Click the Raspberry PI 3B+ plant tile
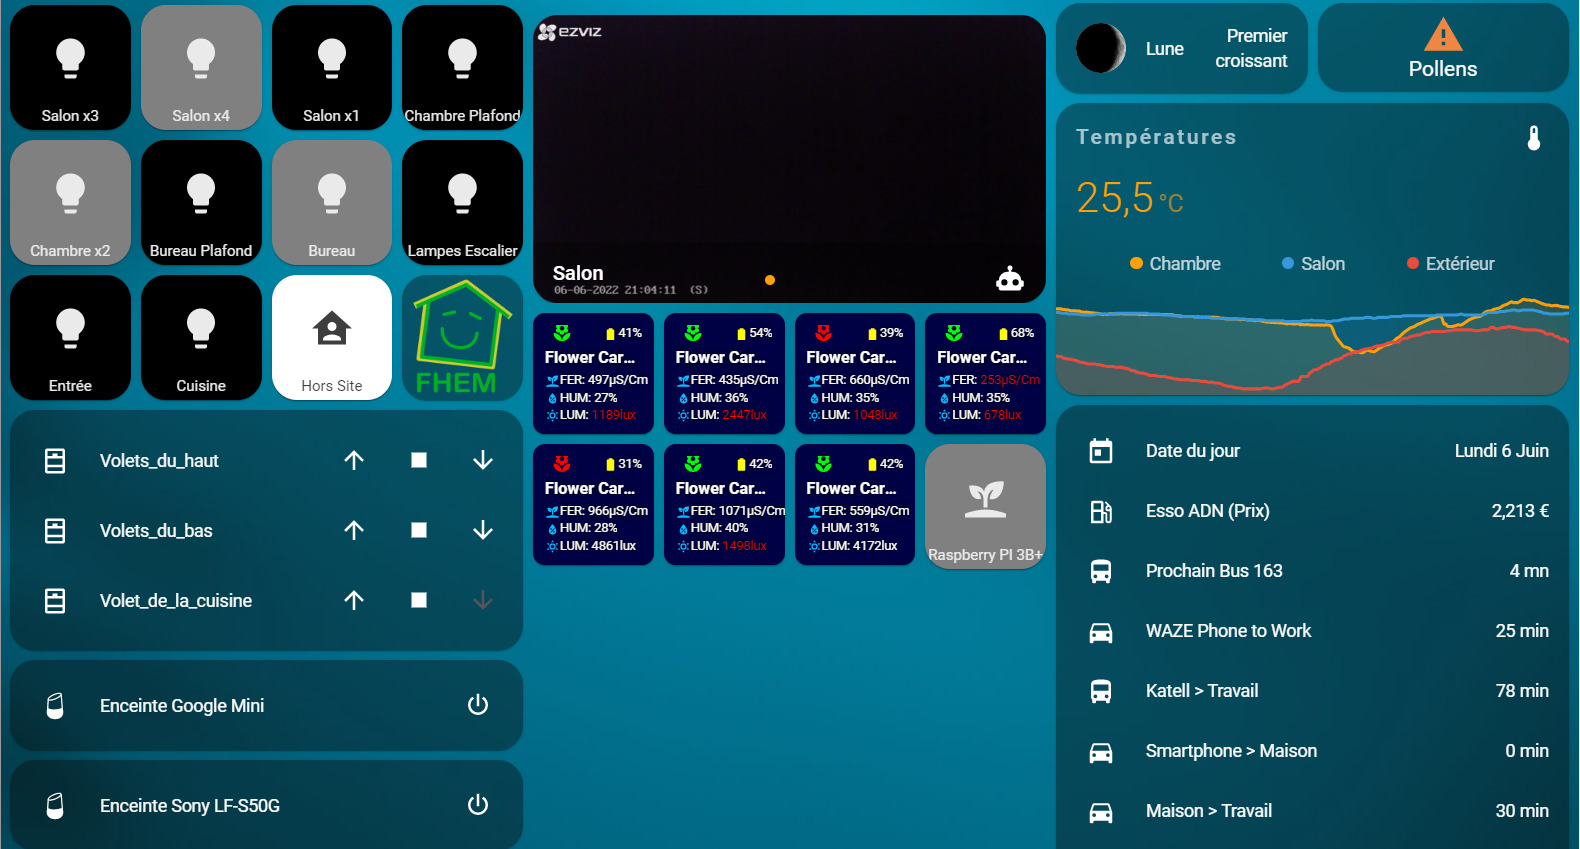Screen dimensions: 1580x849 click(x=985, y=507)
